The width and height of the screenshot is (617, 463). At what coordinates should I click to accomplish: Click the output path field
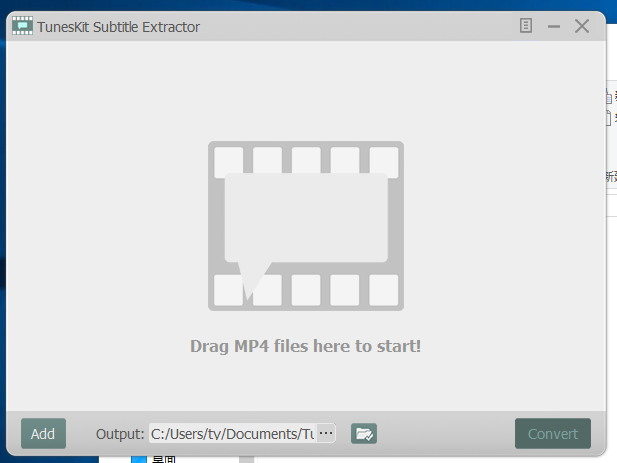click(x=233, y=433)
